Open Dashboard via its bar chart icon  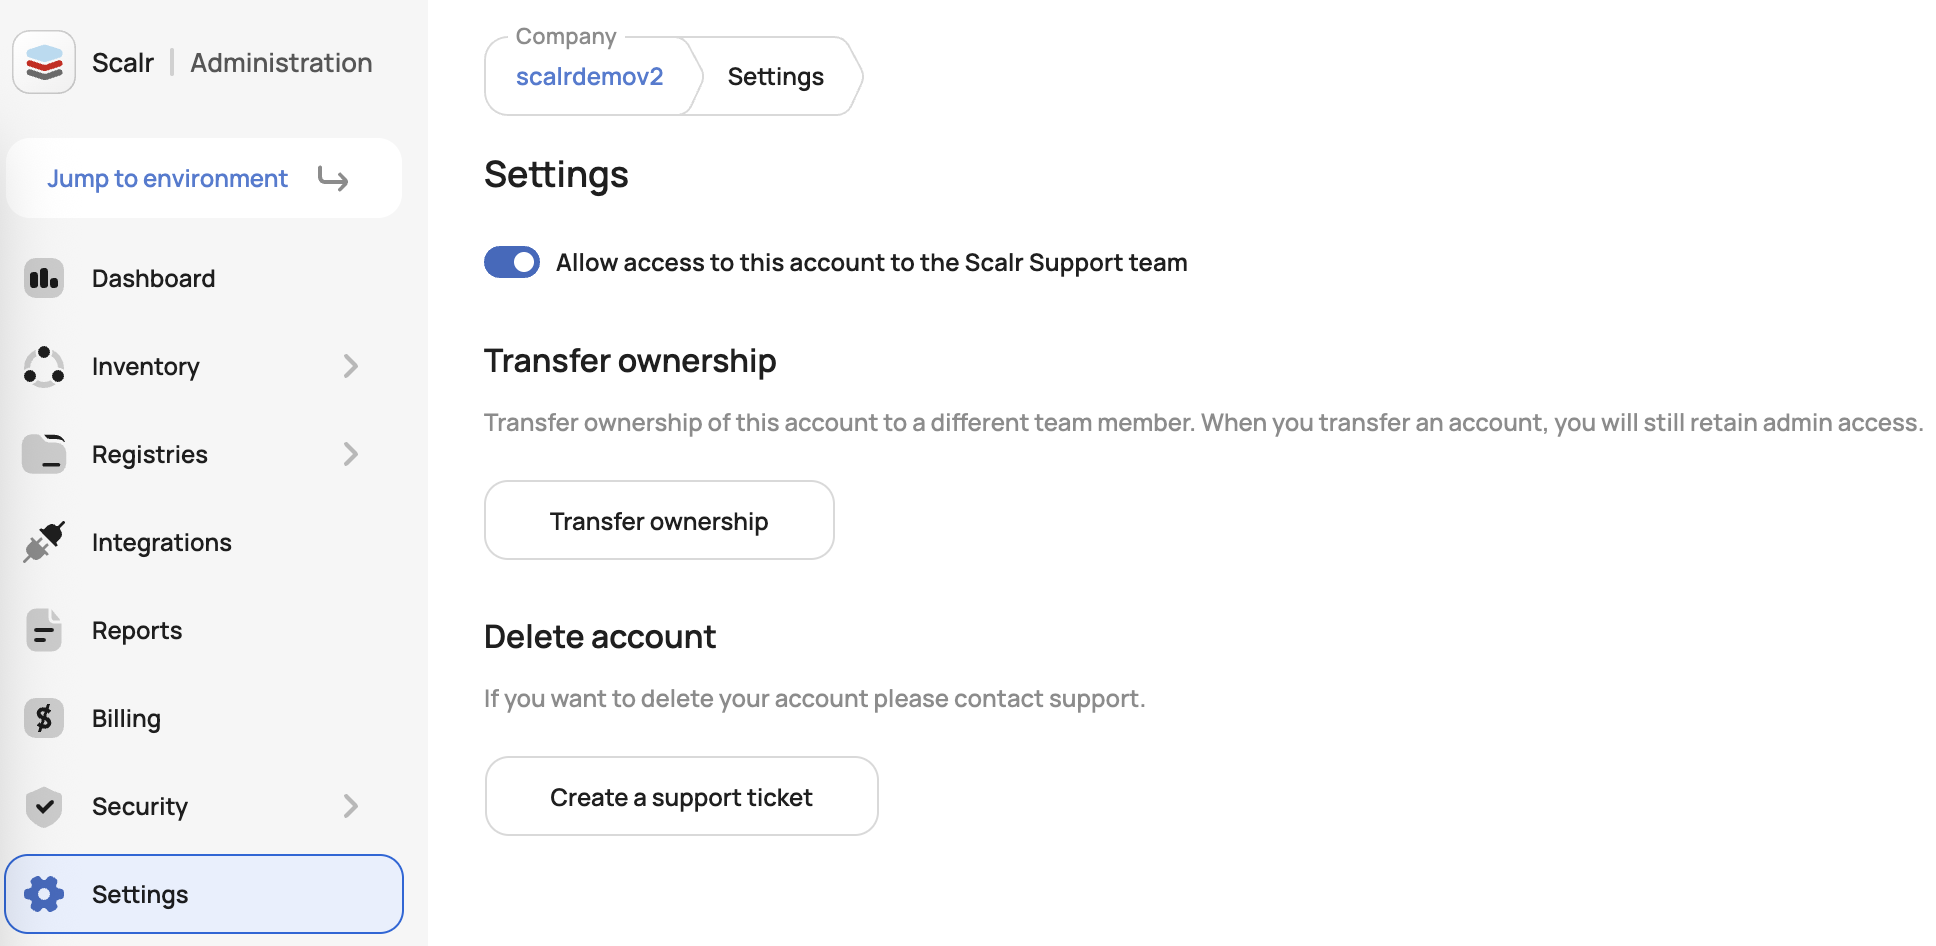point(44,278)
